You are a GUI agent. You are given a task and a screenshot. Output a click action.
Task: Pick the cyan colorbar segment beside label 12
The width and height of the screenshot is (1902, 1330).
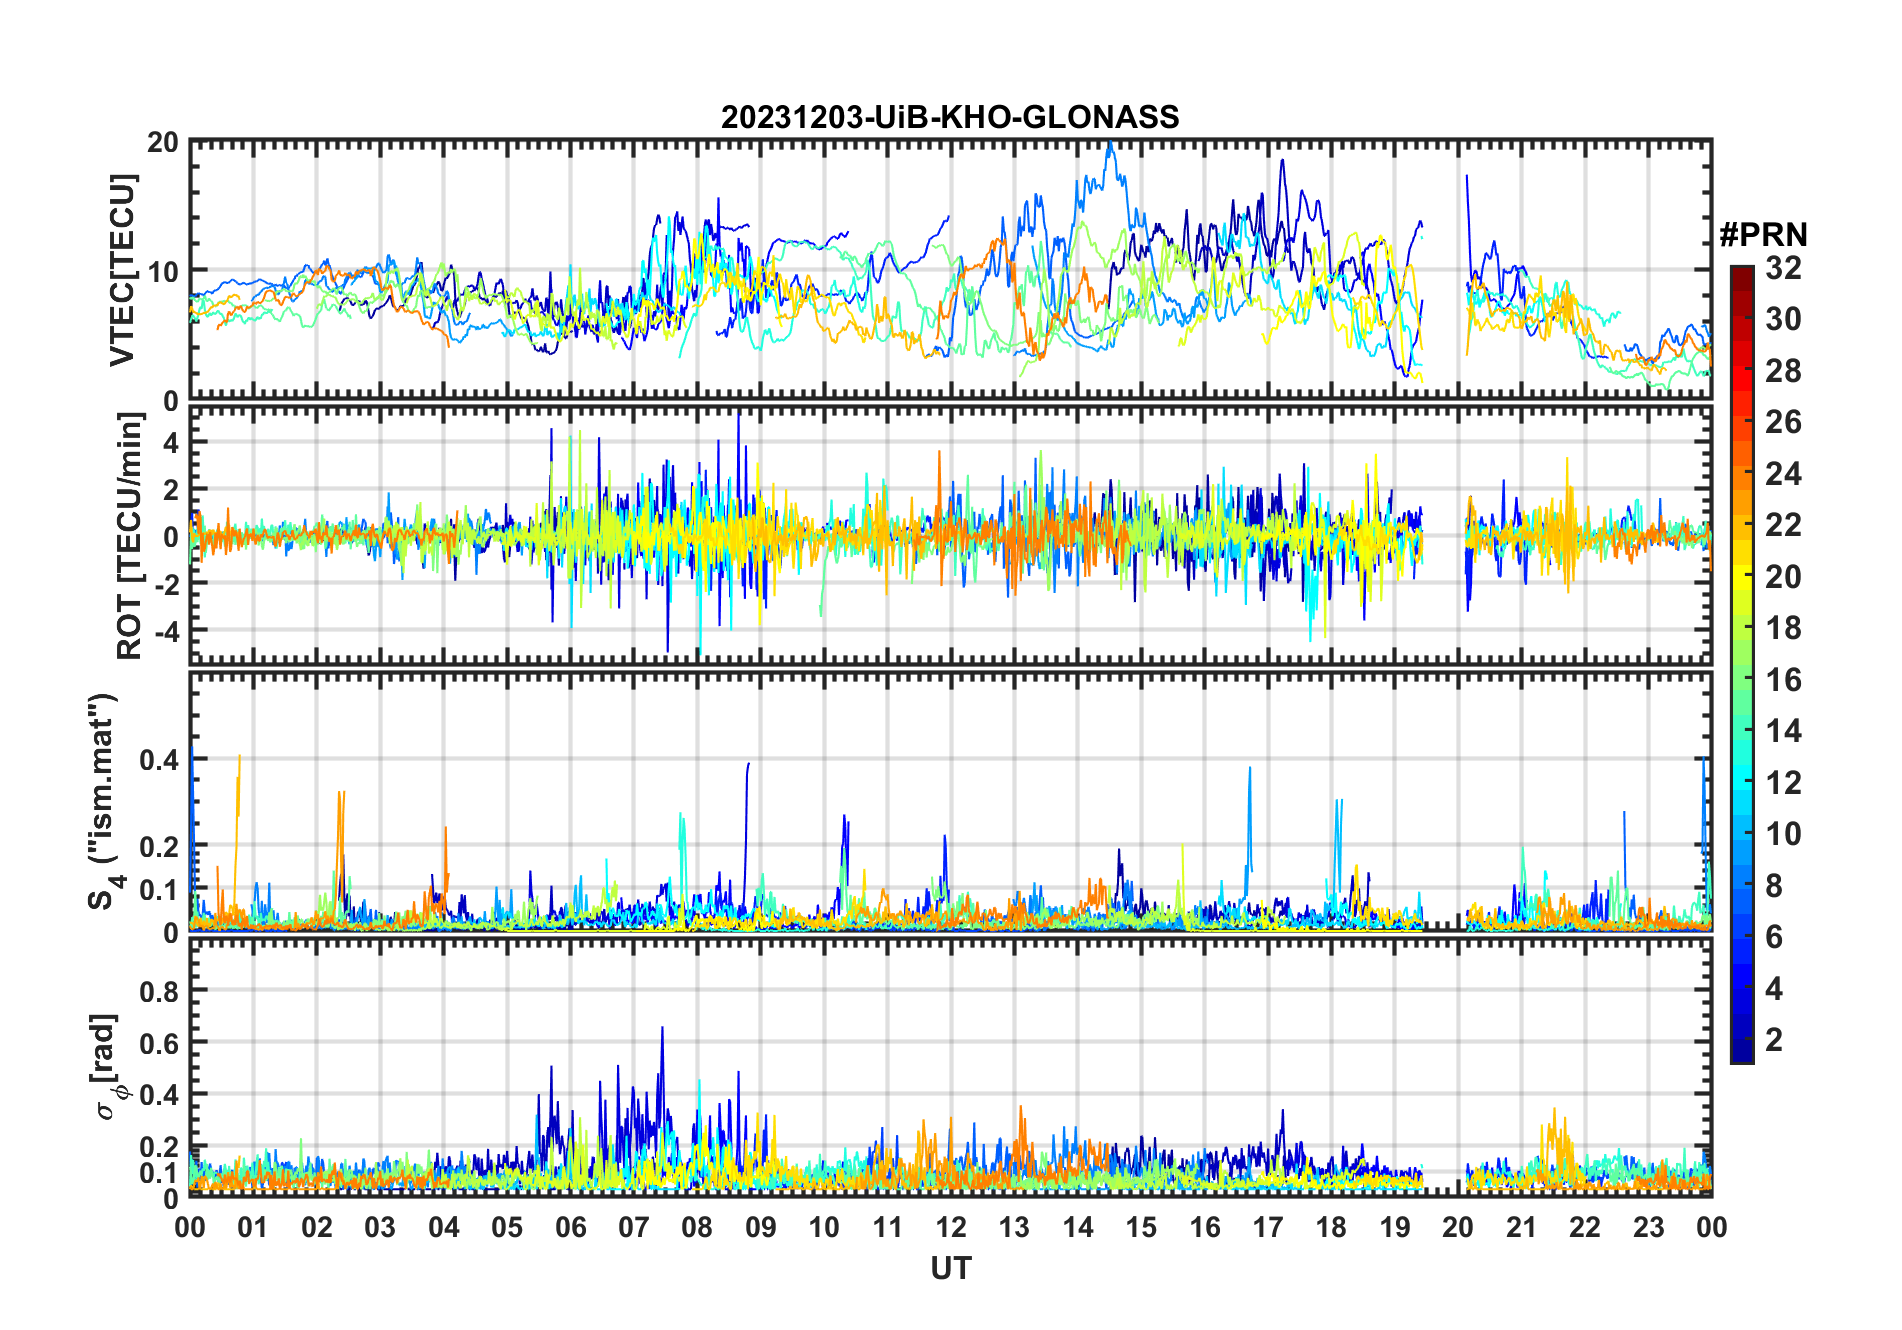pyautogui.click(x=1742, y=782)
